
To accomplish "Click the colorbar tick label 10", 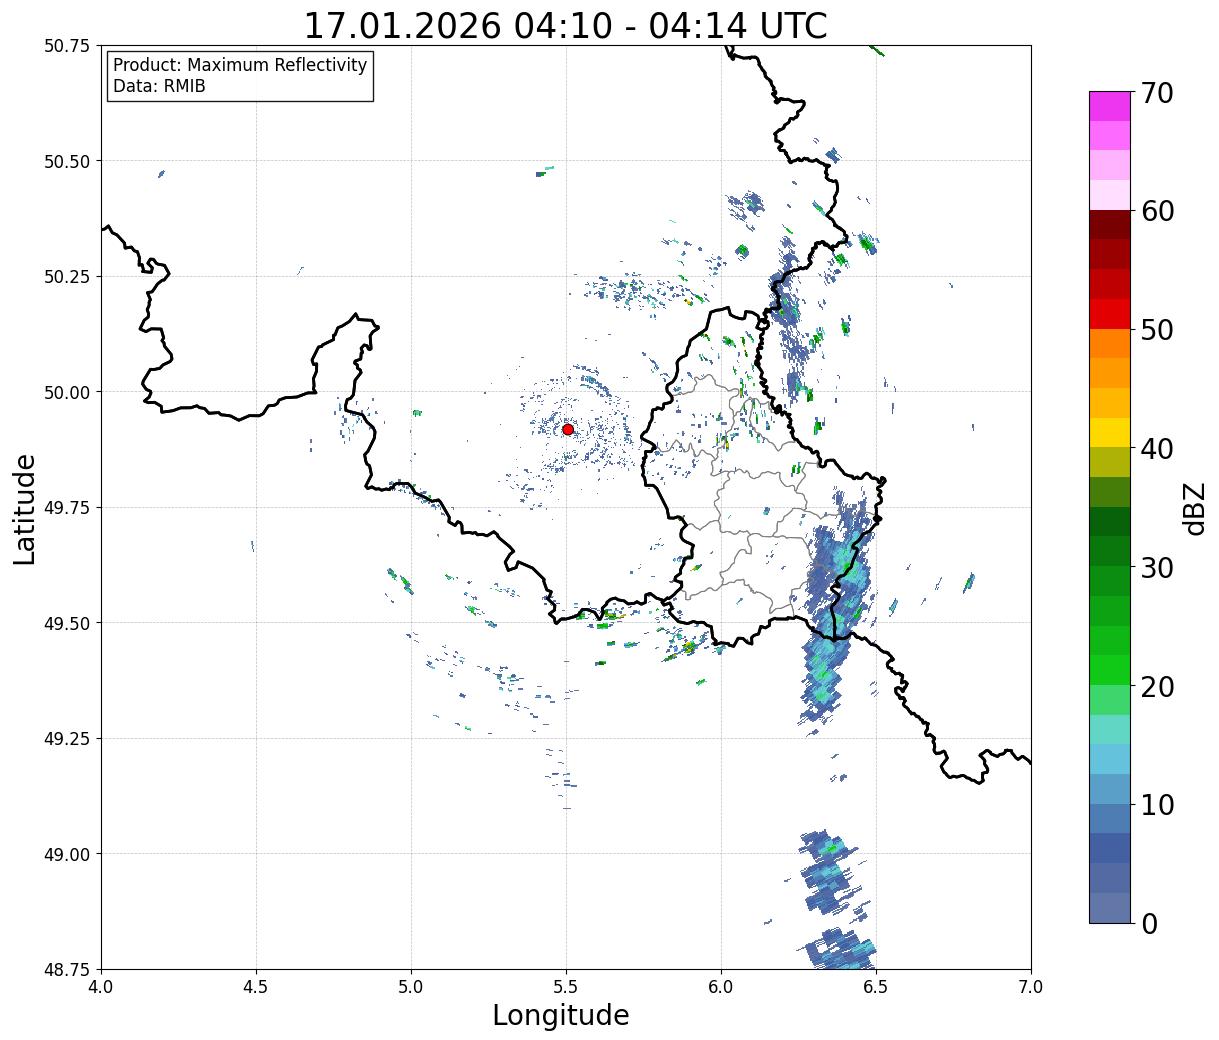I will pos(1157,805).
